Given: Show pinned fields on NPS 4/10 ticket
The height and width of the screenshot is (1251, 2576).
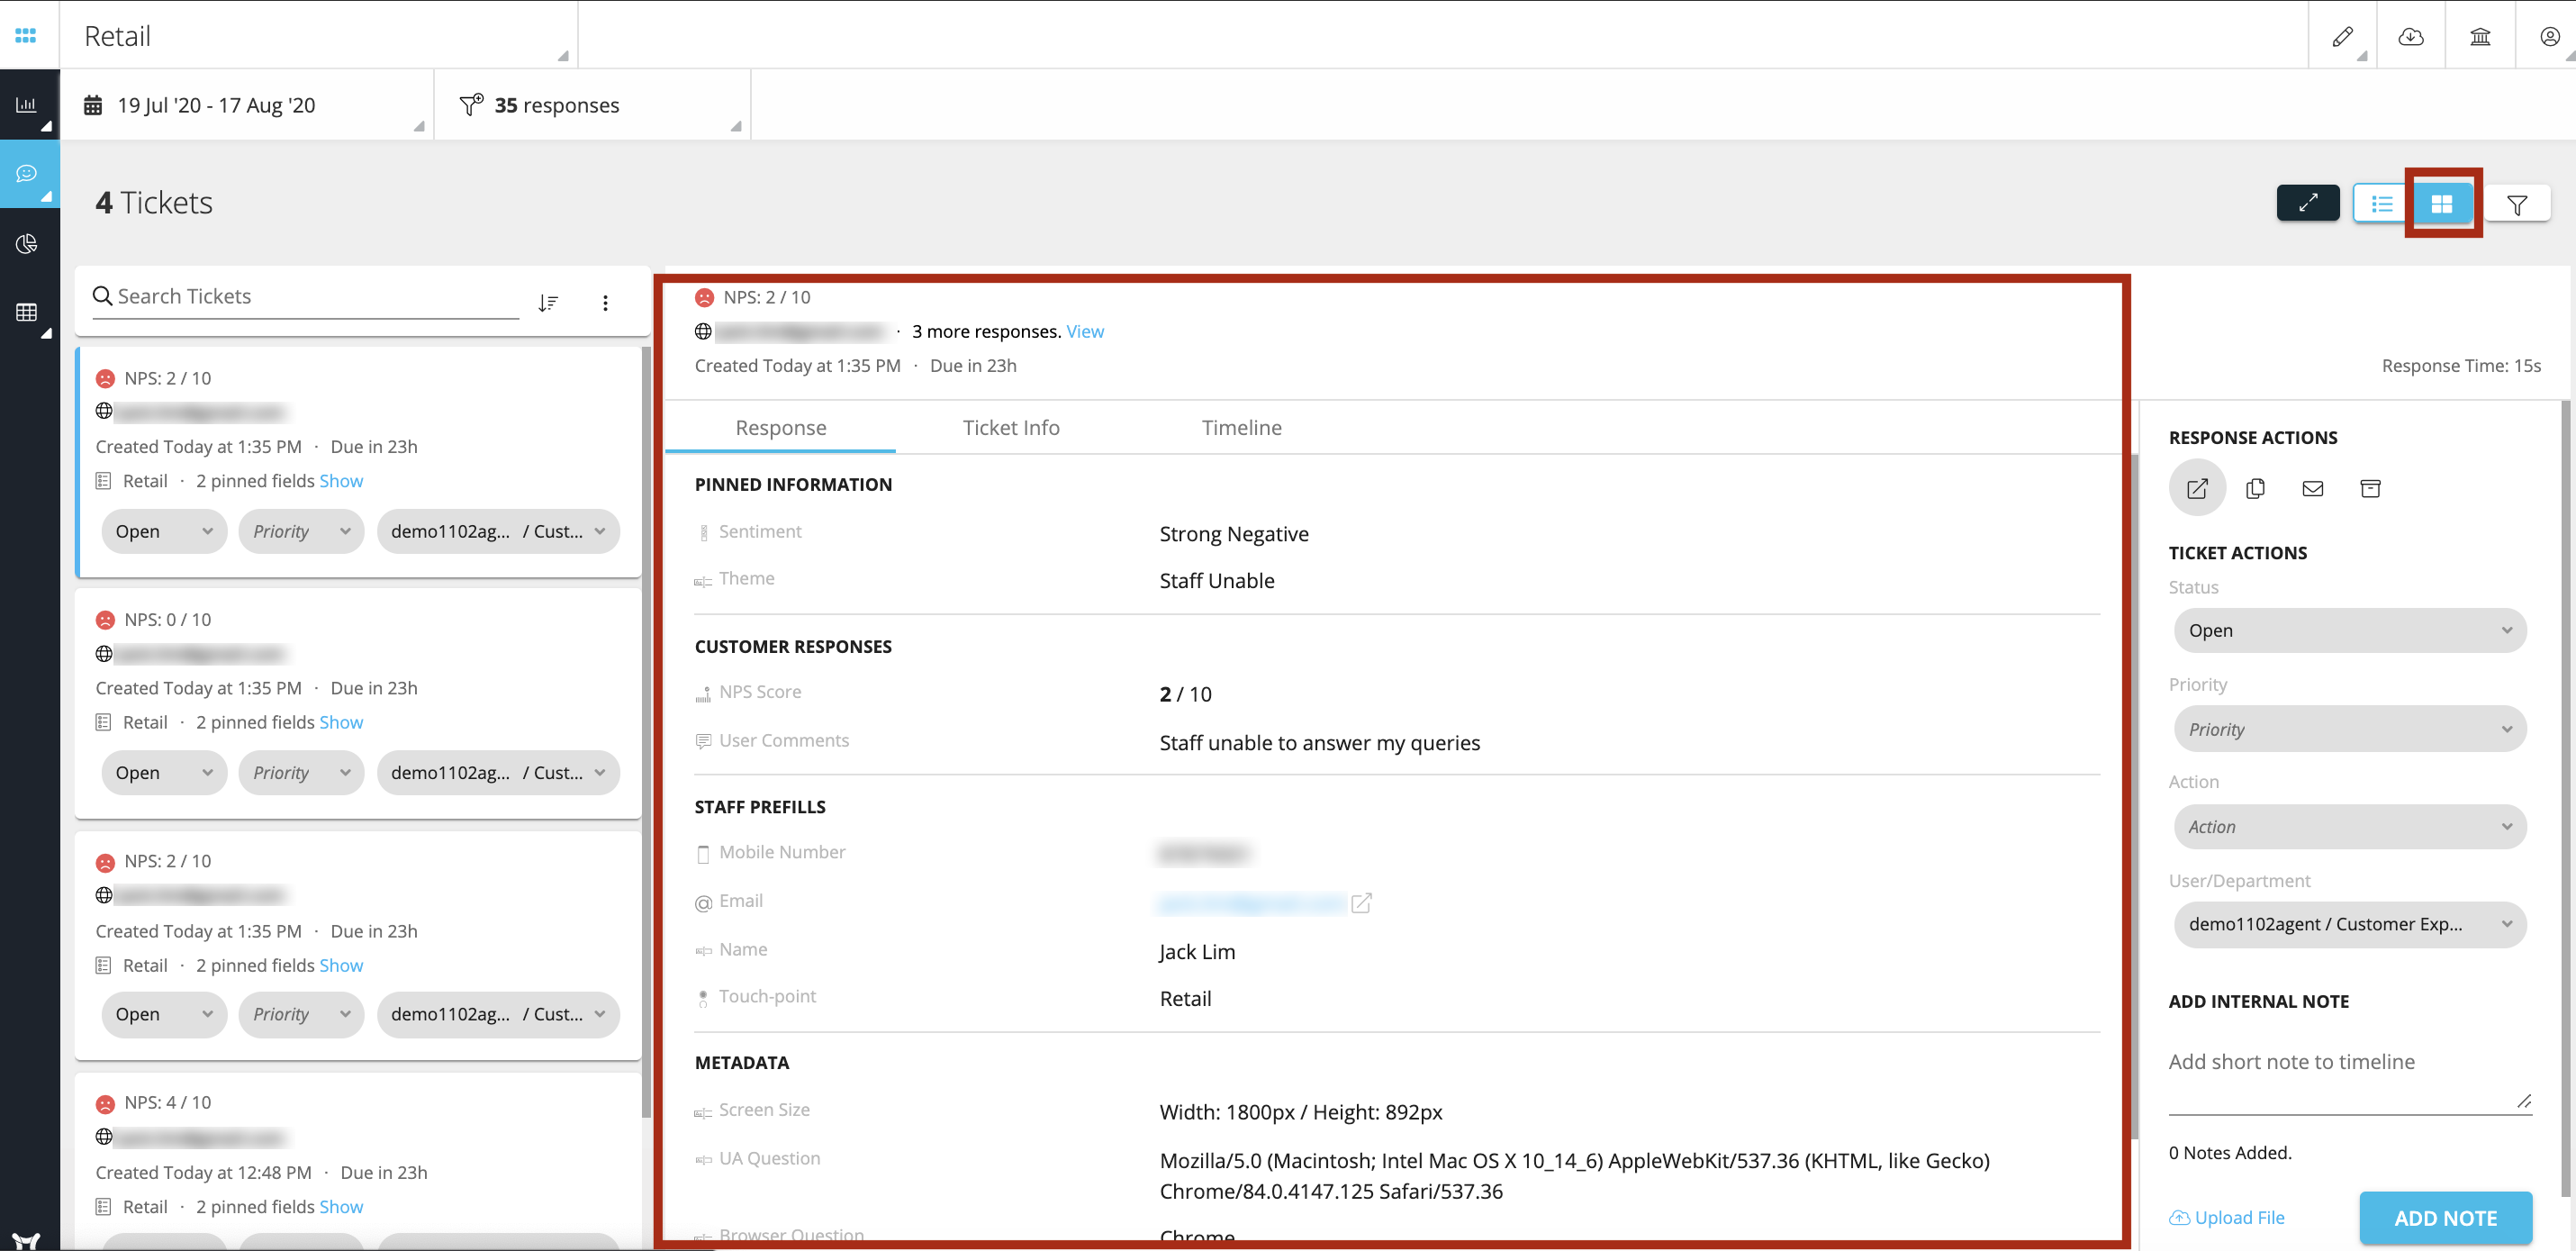Looking at the screenshot, I should pos(341,1206).
